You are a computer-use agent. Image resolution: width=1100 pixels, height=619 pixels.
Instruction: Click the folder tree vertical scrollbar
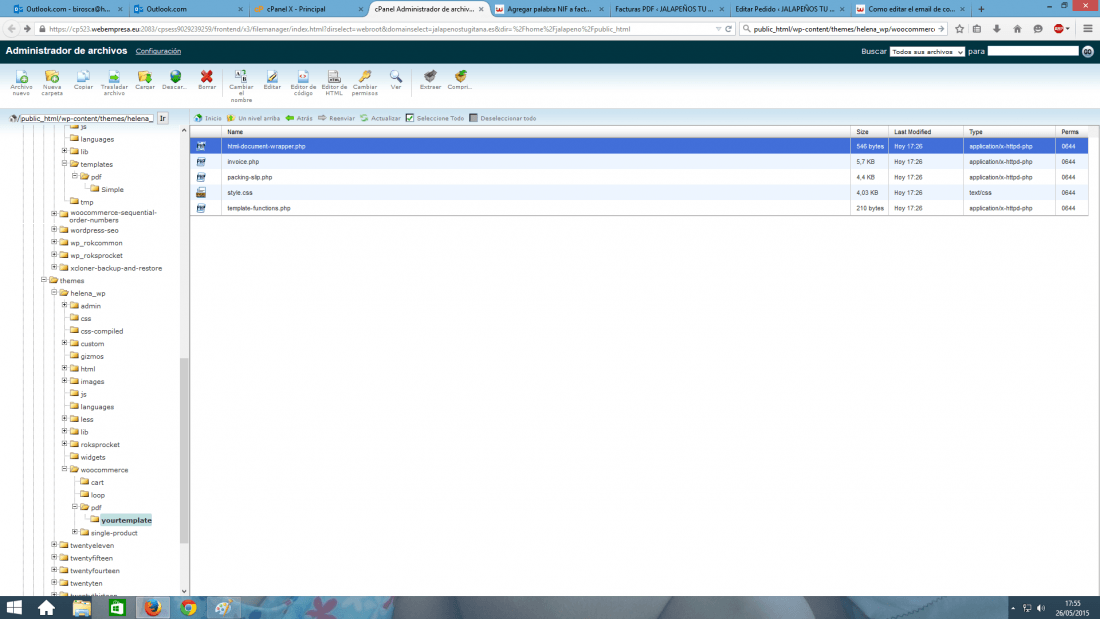click(x=184, y=449)
